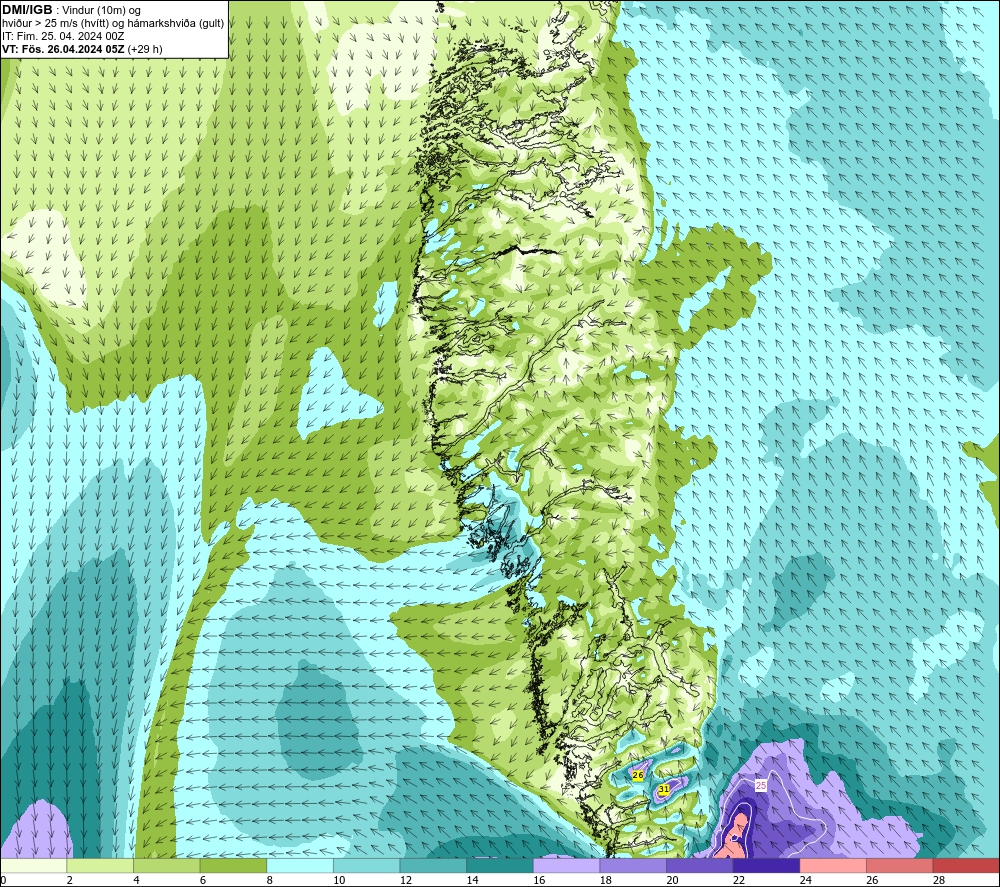Click the legend scale number 24
This screenshot has height=887, width=1000.
[x=805, y=880]
